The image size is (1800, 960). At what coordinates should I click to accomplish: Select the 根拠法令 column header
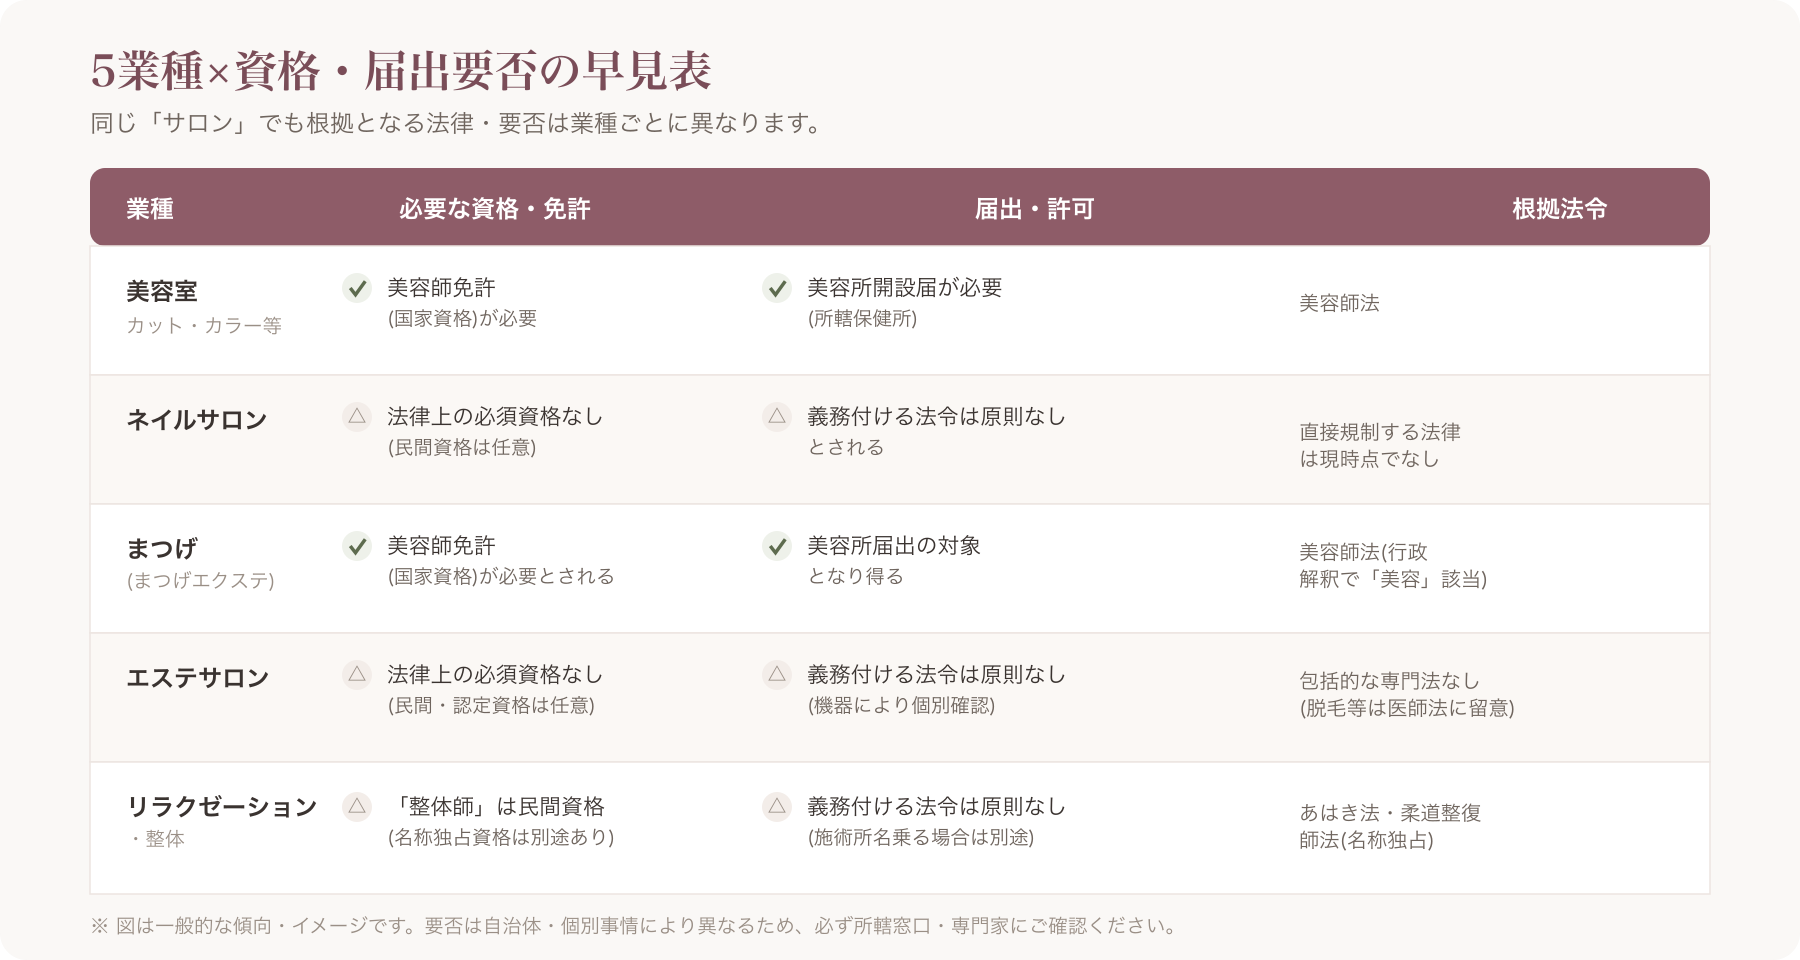tap(1560, 209)
